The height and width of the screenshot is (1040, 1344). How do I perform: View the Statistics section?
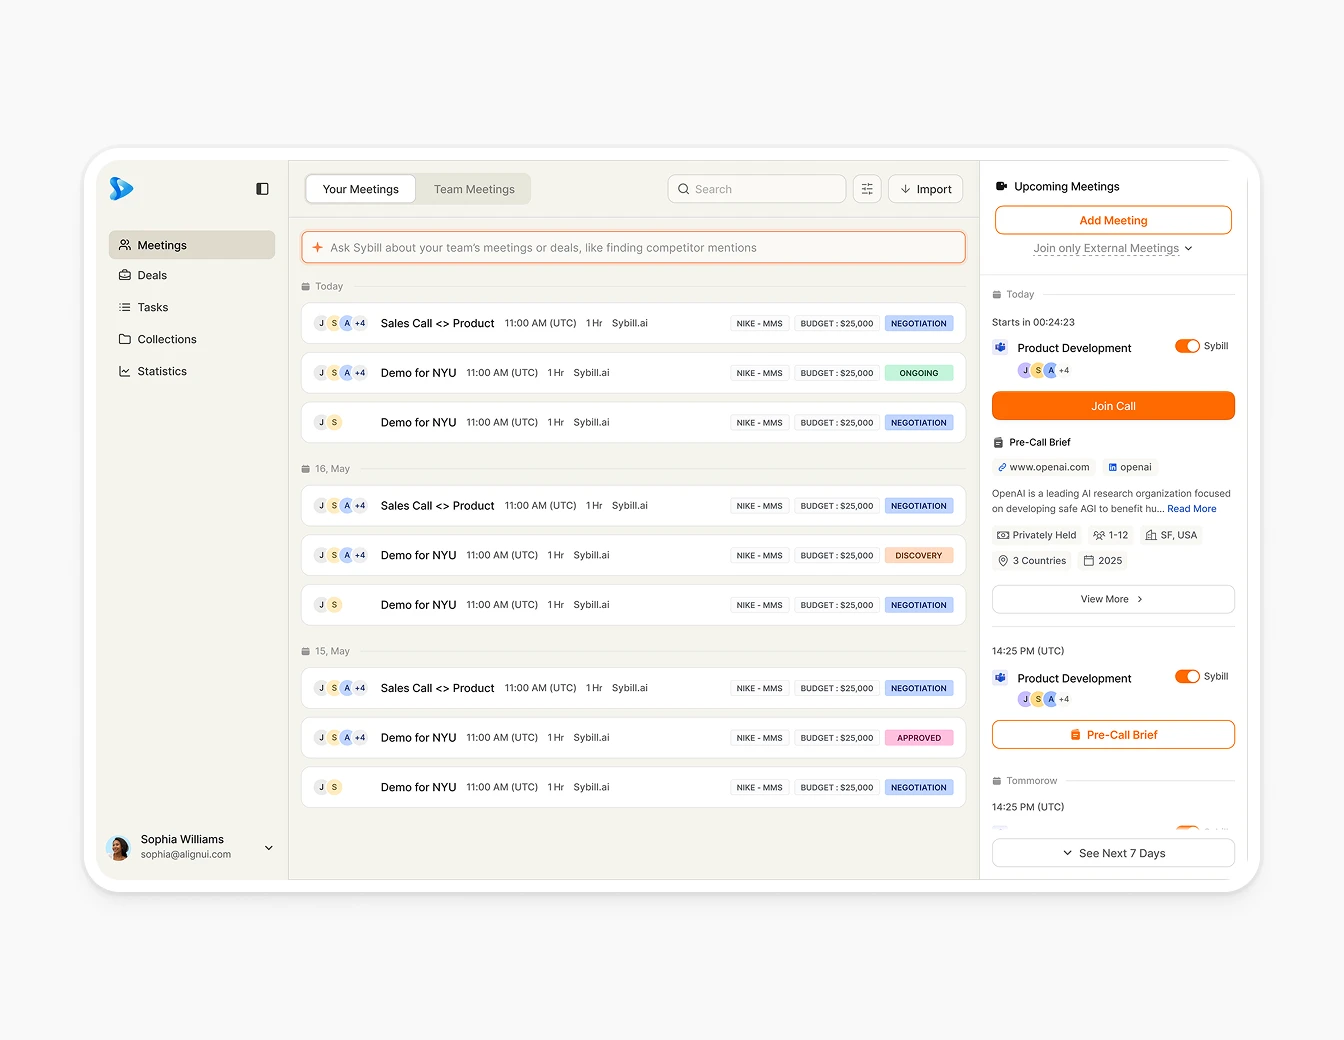coord(162,371)
